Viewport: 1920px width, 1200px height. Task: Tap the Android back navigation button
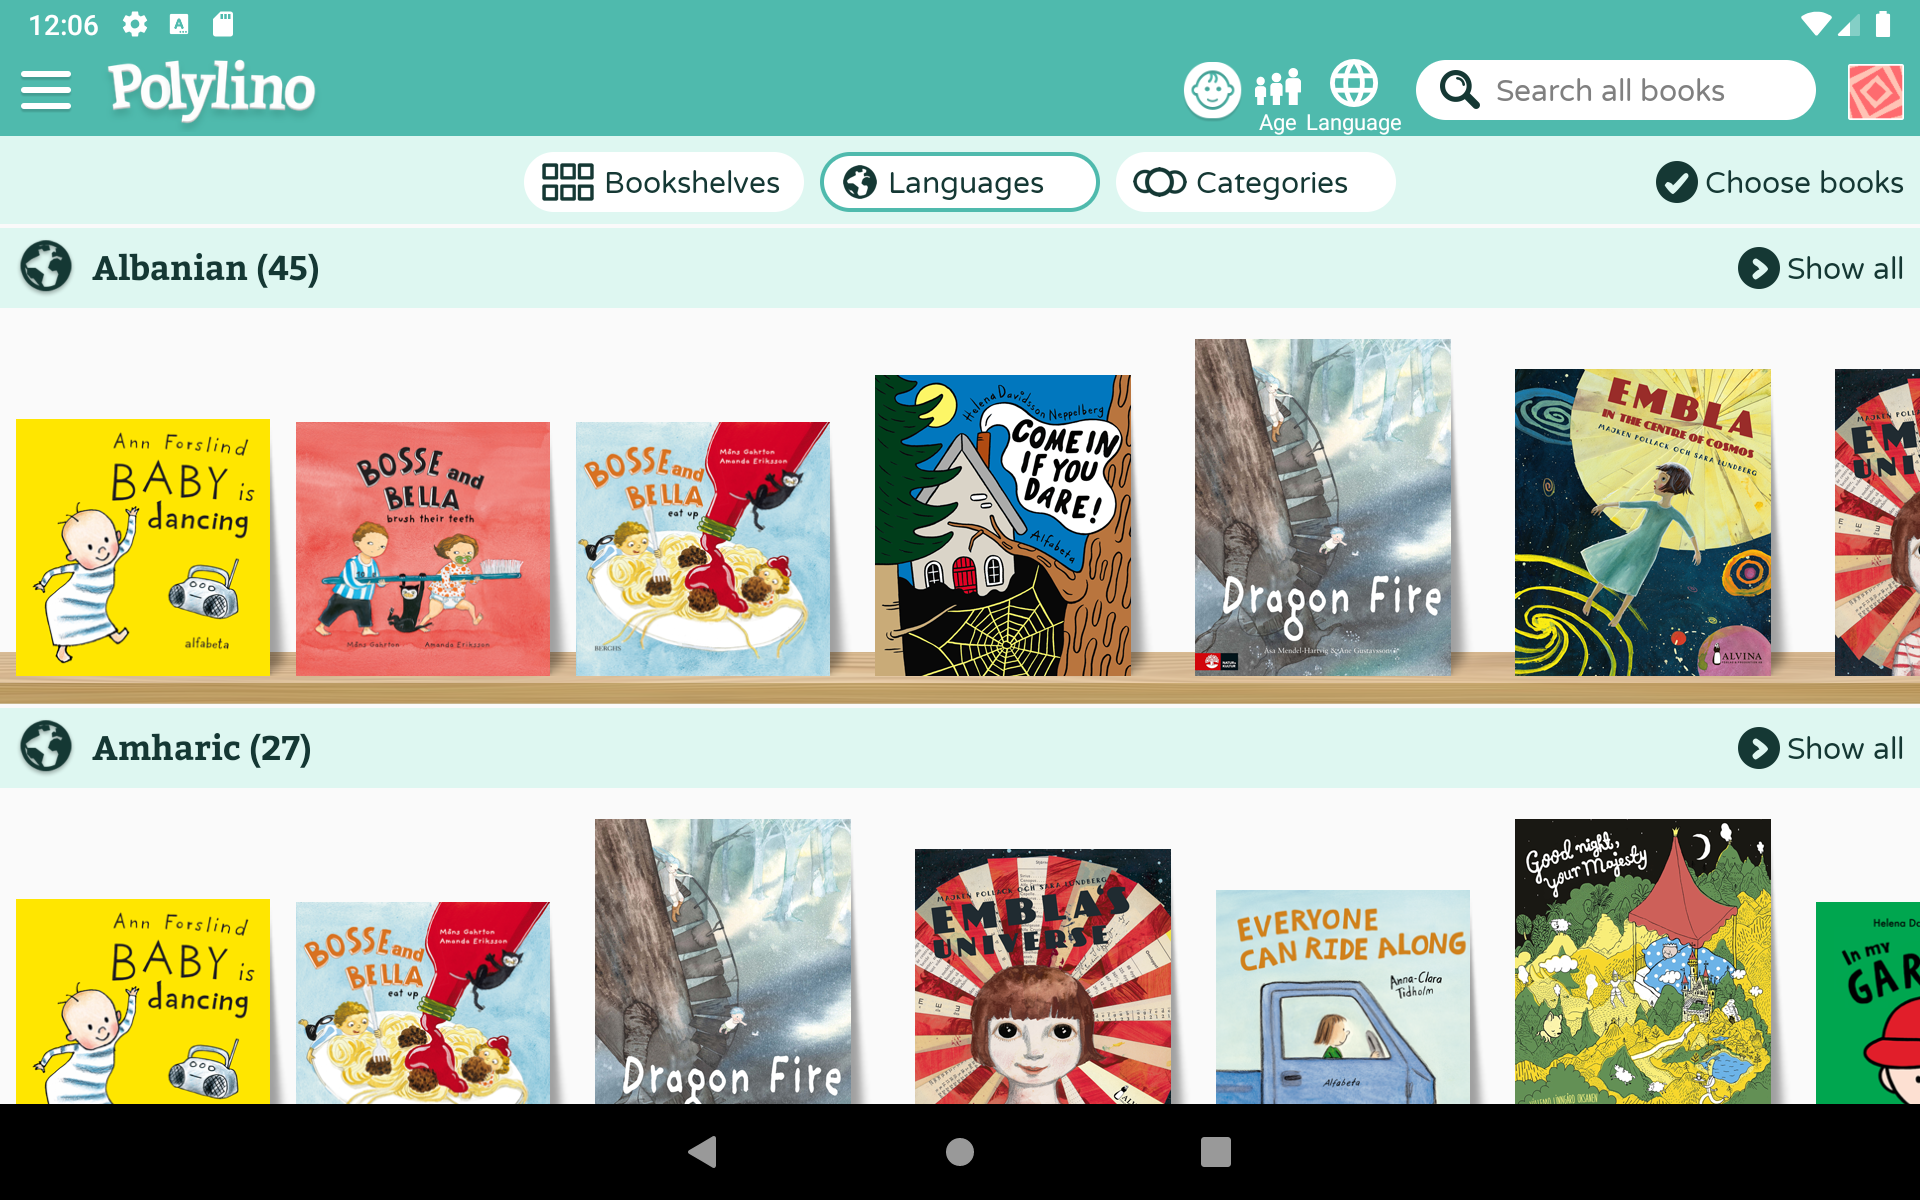(703, 1152)
